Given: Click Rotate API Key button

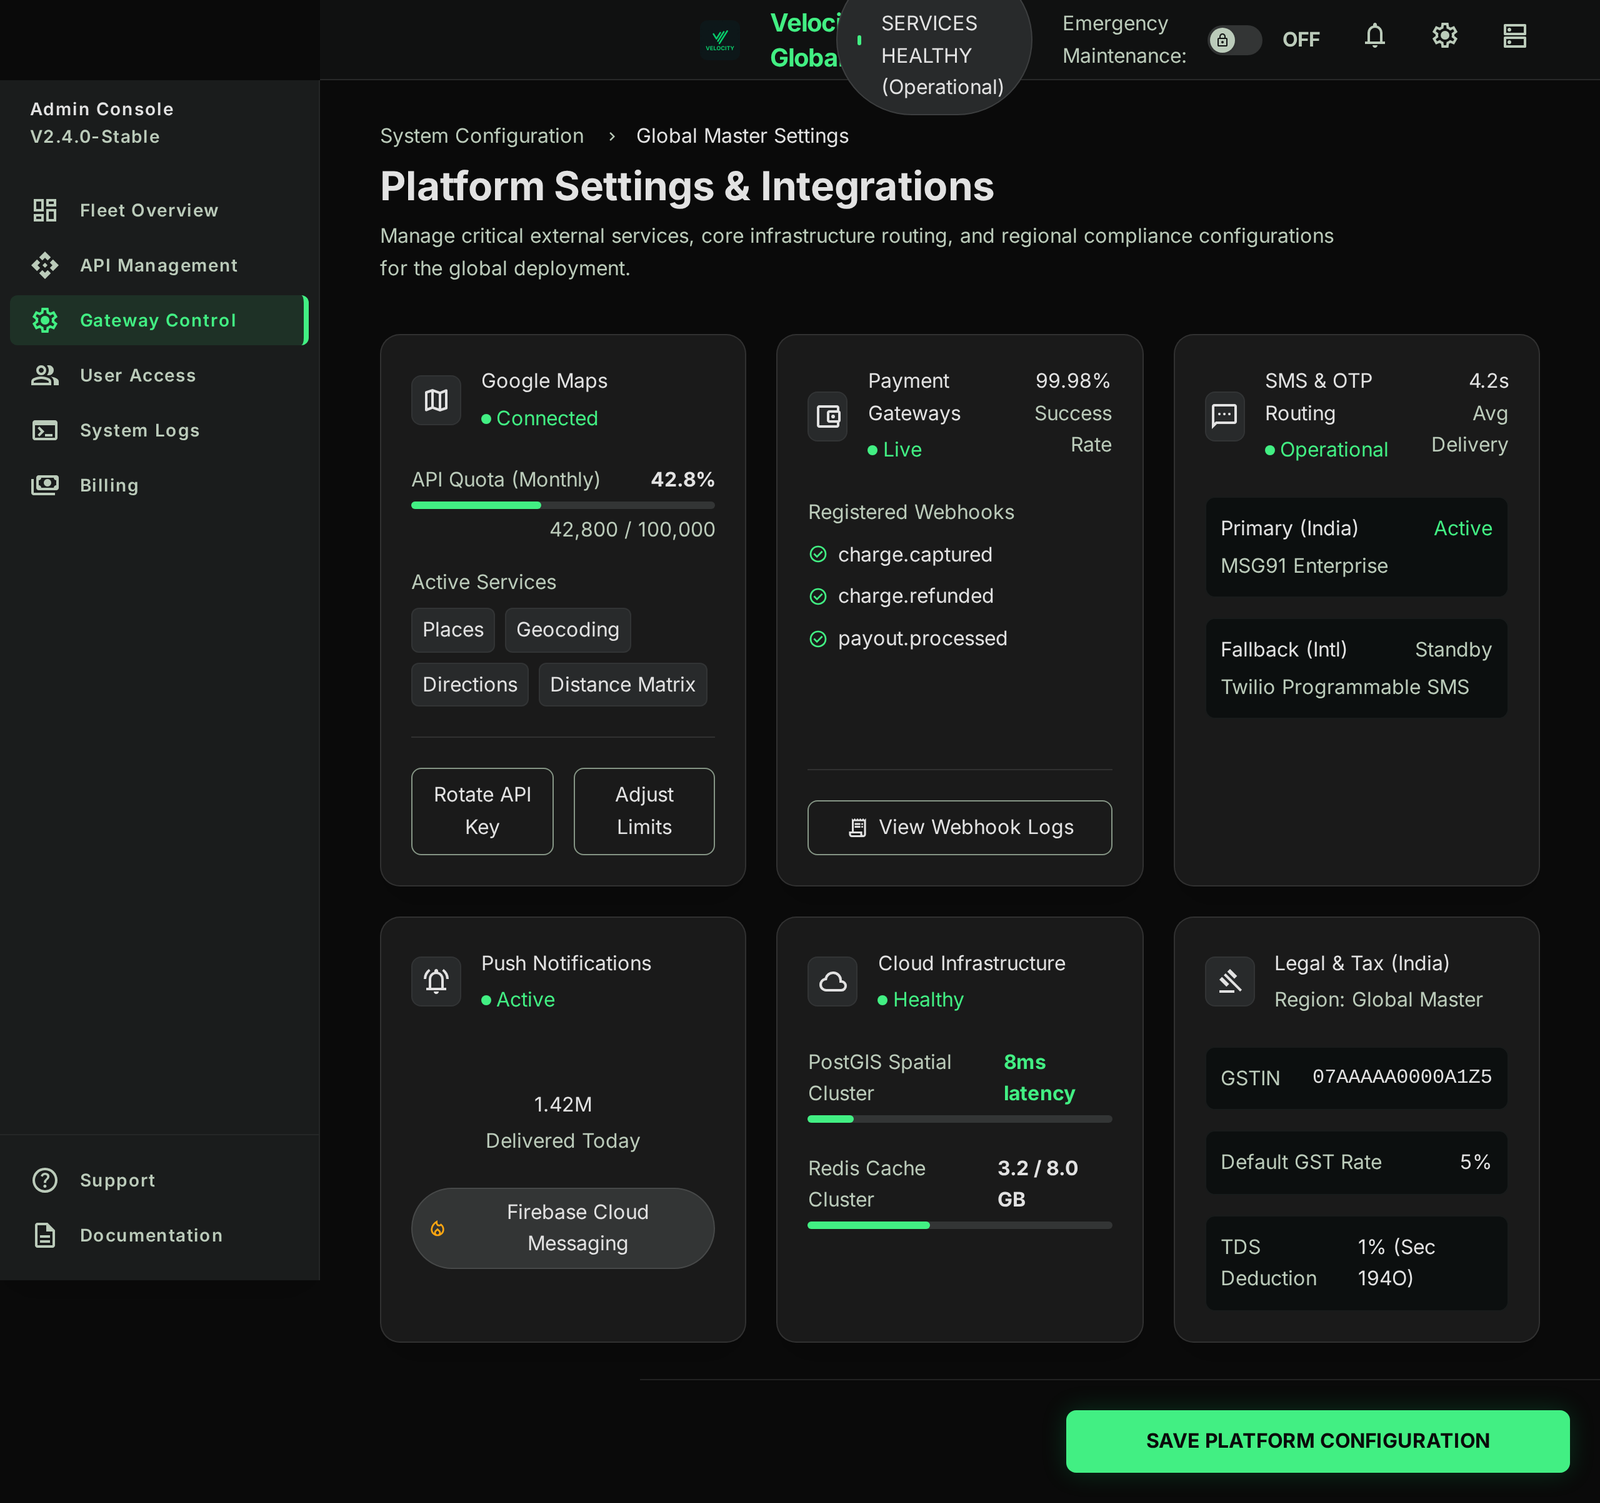Looking at the screenshot, I should click(x=482, y=811).
